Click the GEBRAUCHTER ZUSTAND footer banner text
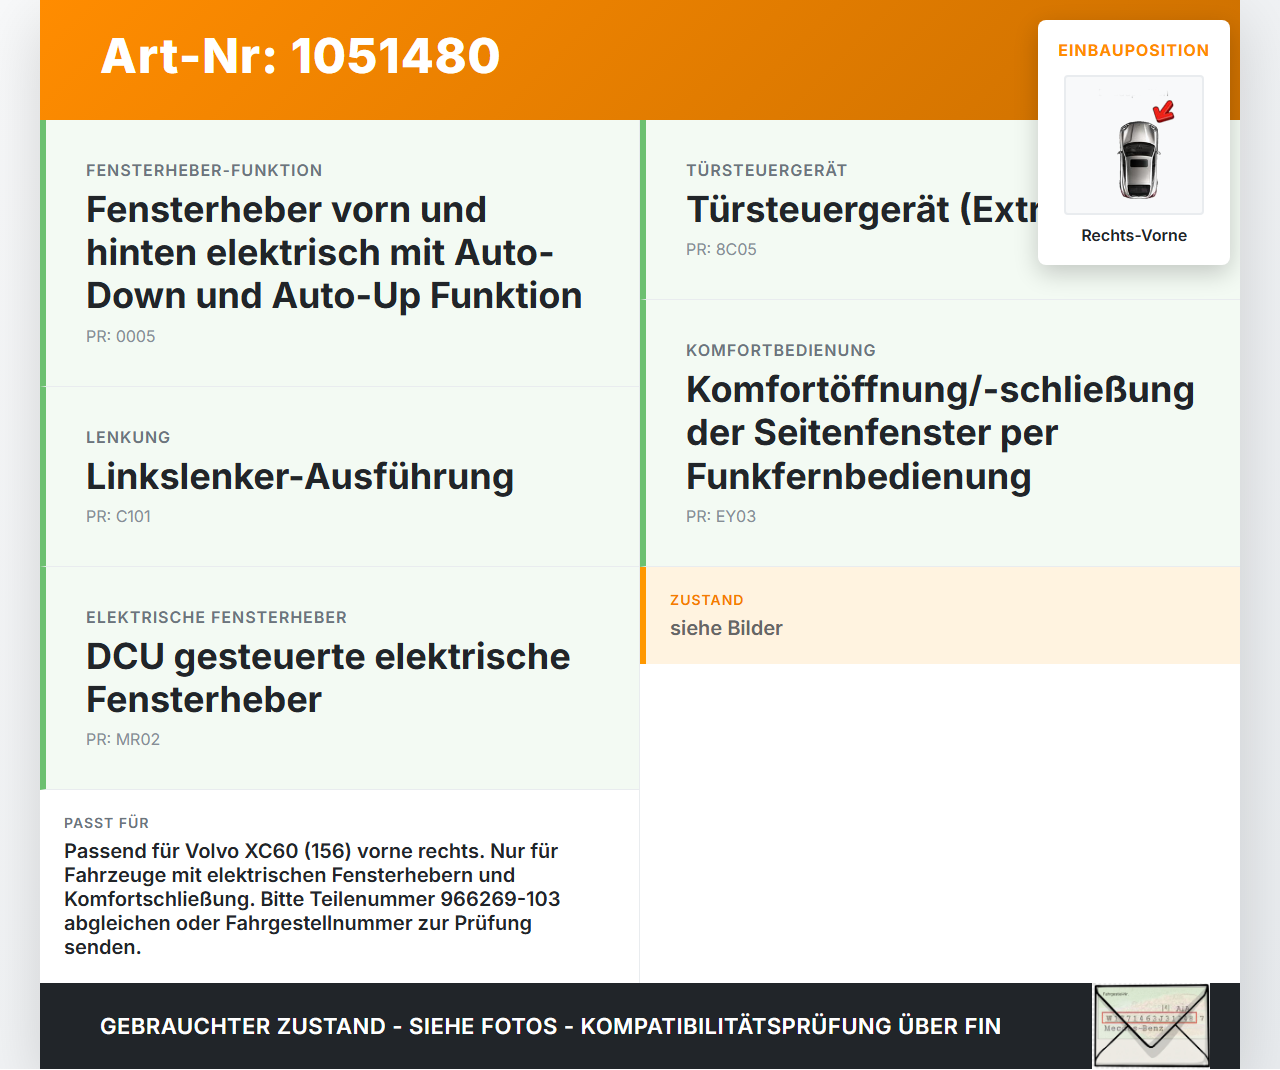The width and height of the screenshot is (1280, 1070). (x=550, y=1026)
